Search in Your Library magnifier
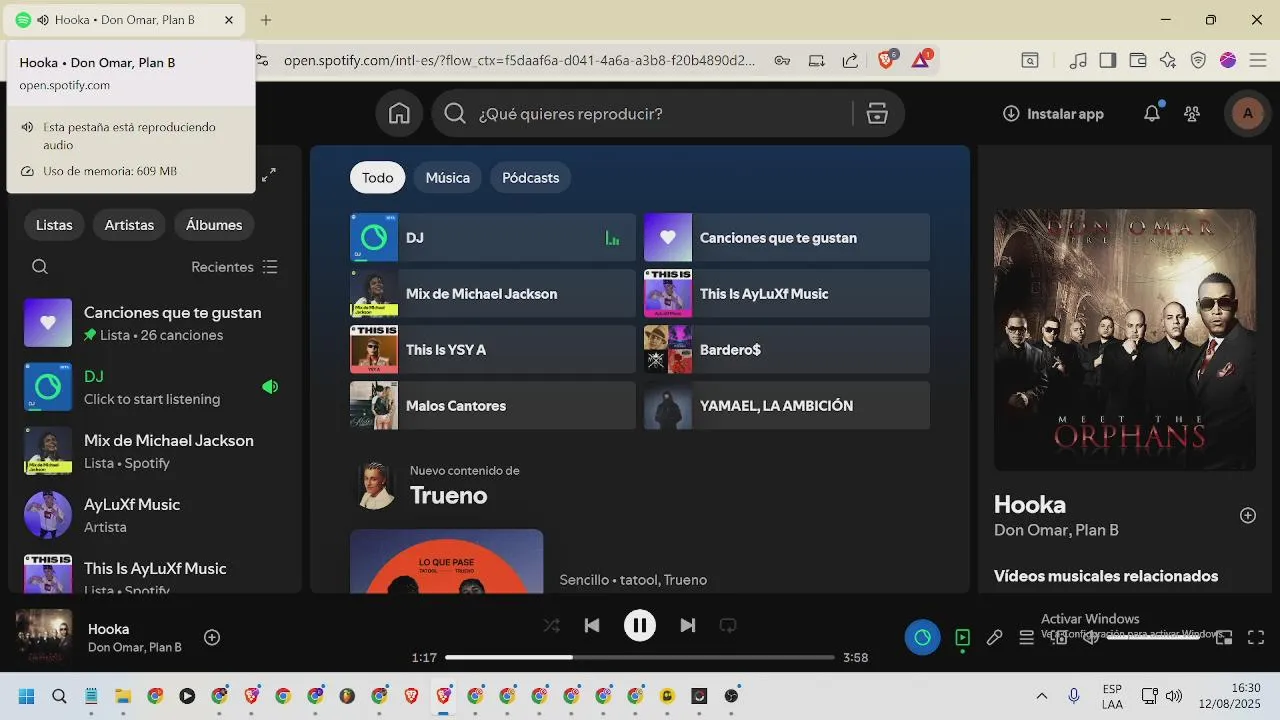Screen dimensions: 1280x720 pyautogui.click(x=40, y=267)
